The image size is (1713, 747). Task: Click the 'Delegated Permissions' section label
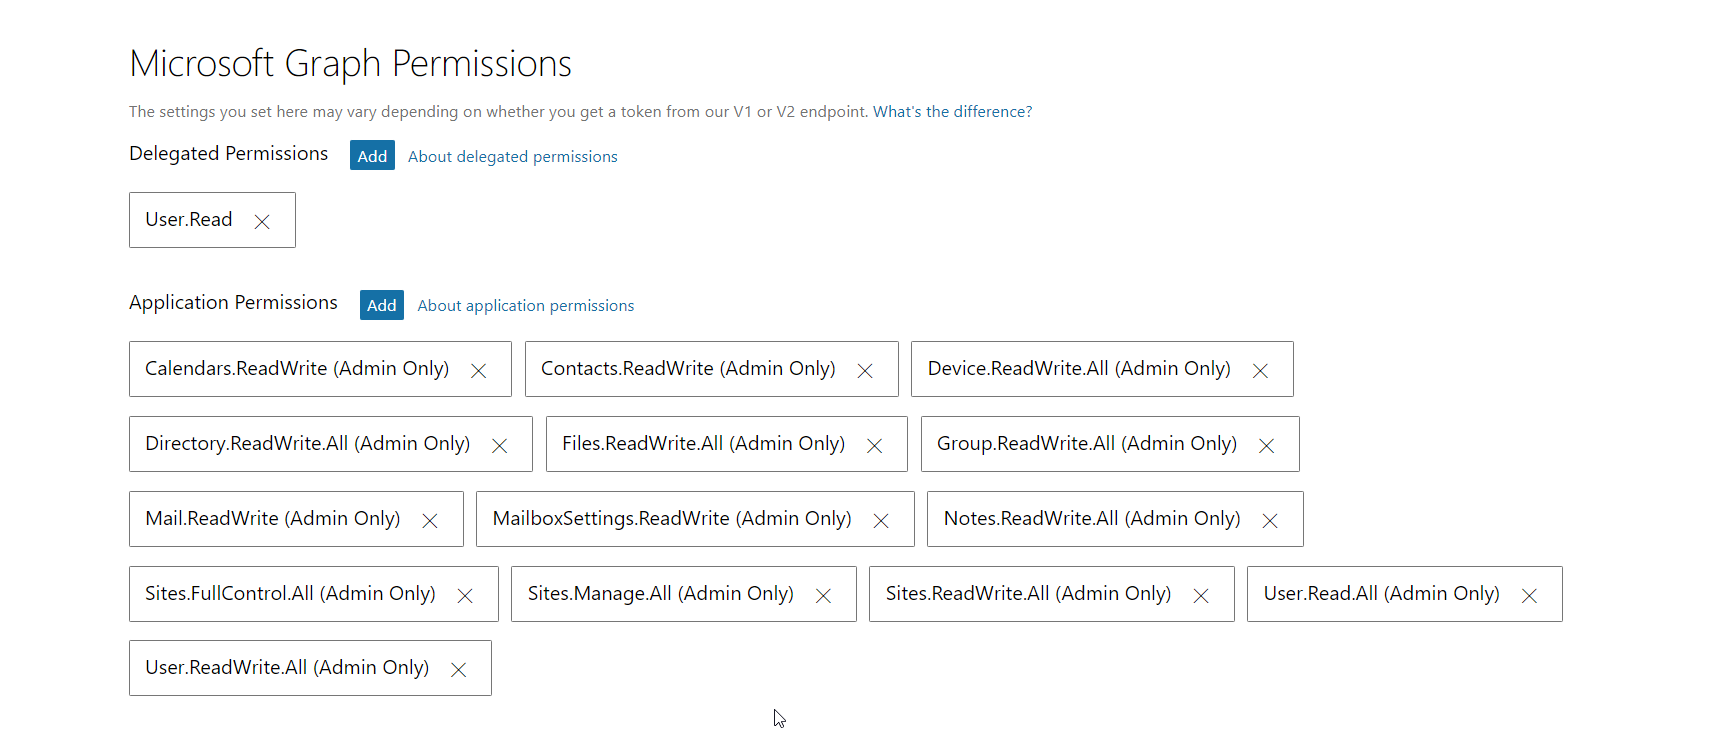229,153
